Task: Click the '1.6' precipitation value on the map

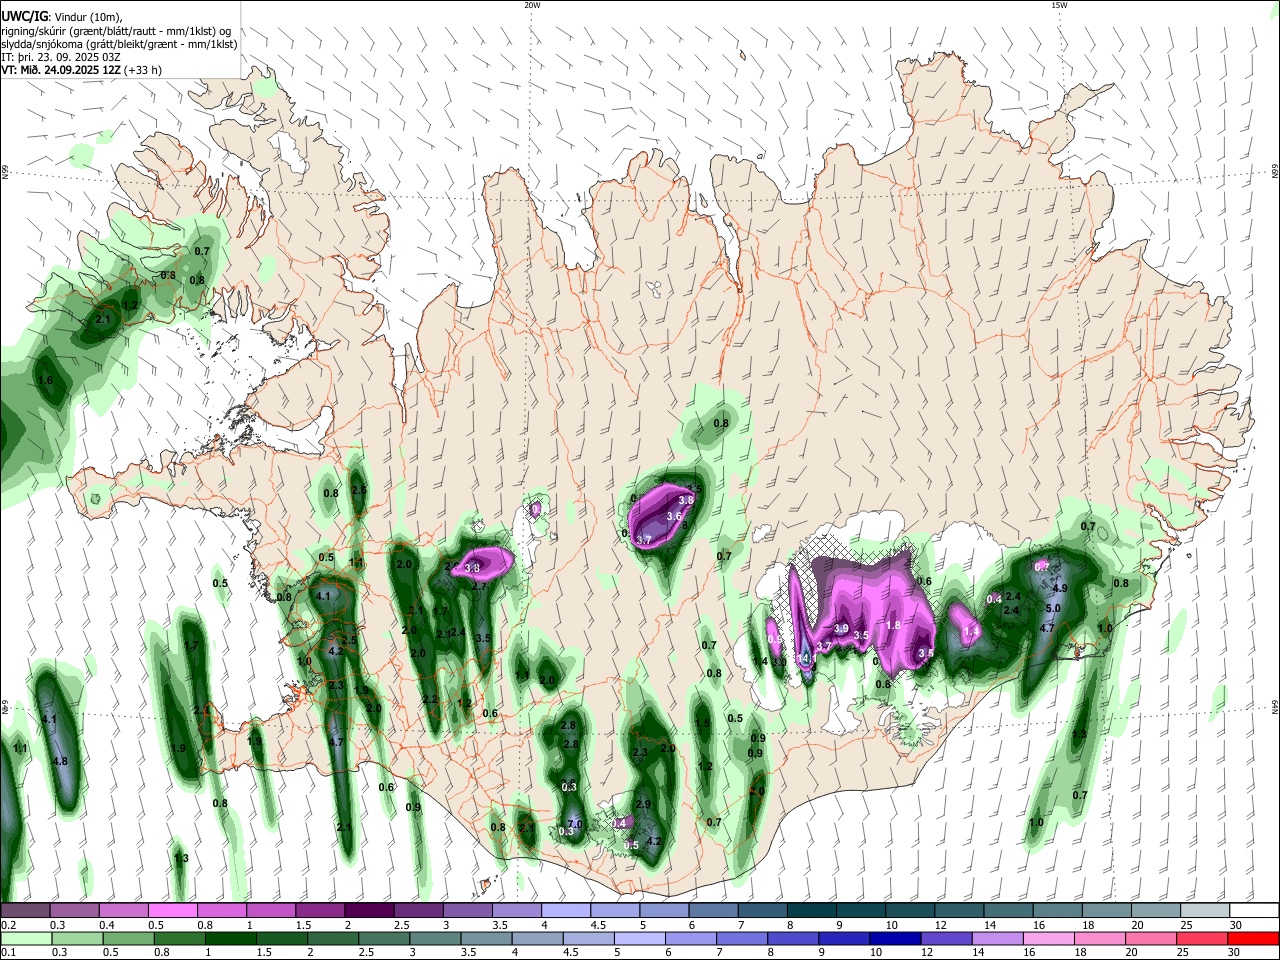Action: (45, 381)
